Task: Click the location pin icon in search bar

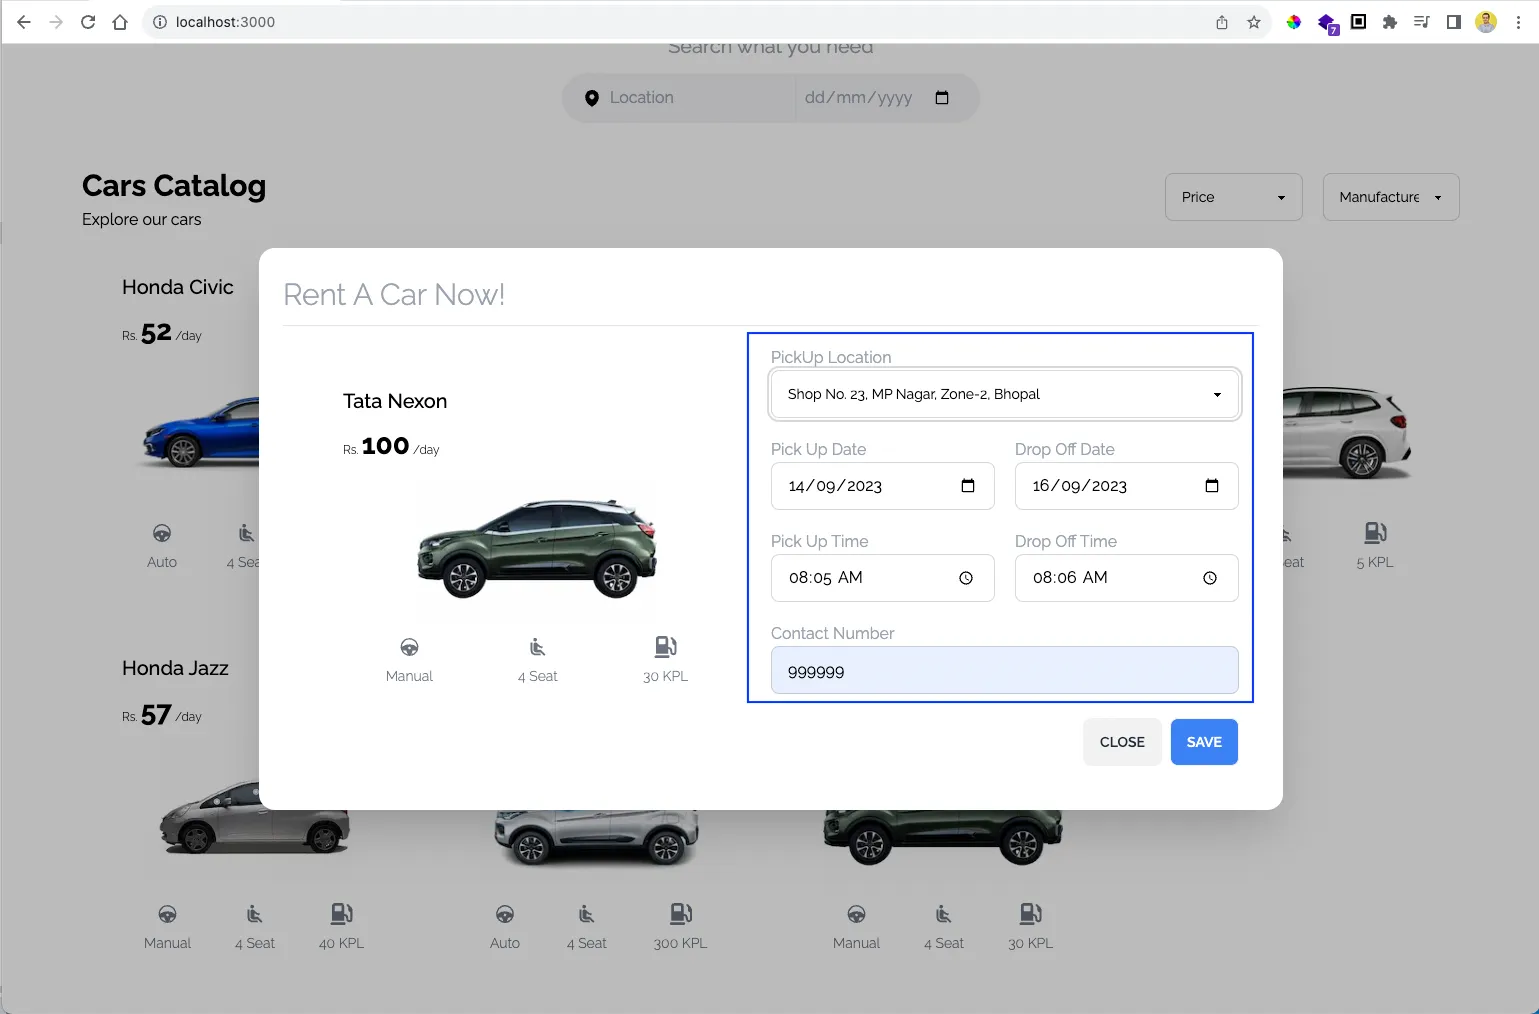Action: tap(592, 98)
